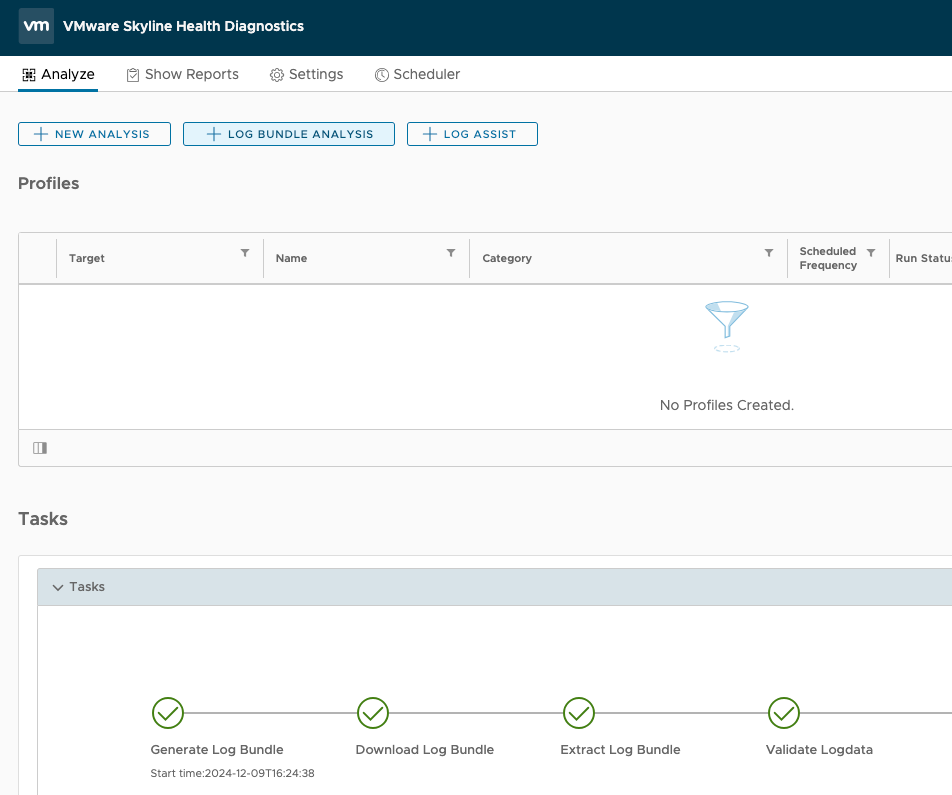Select the Extract Log Bundle step label
This screenshot has height=795, width=952.
coord(620,749)
